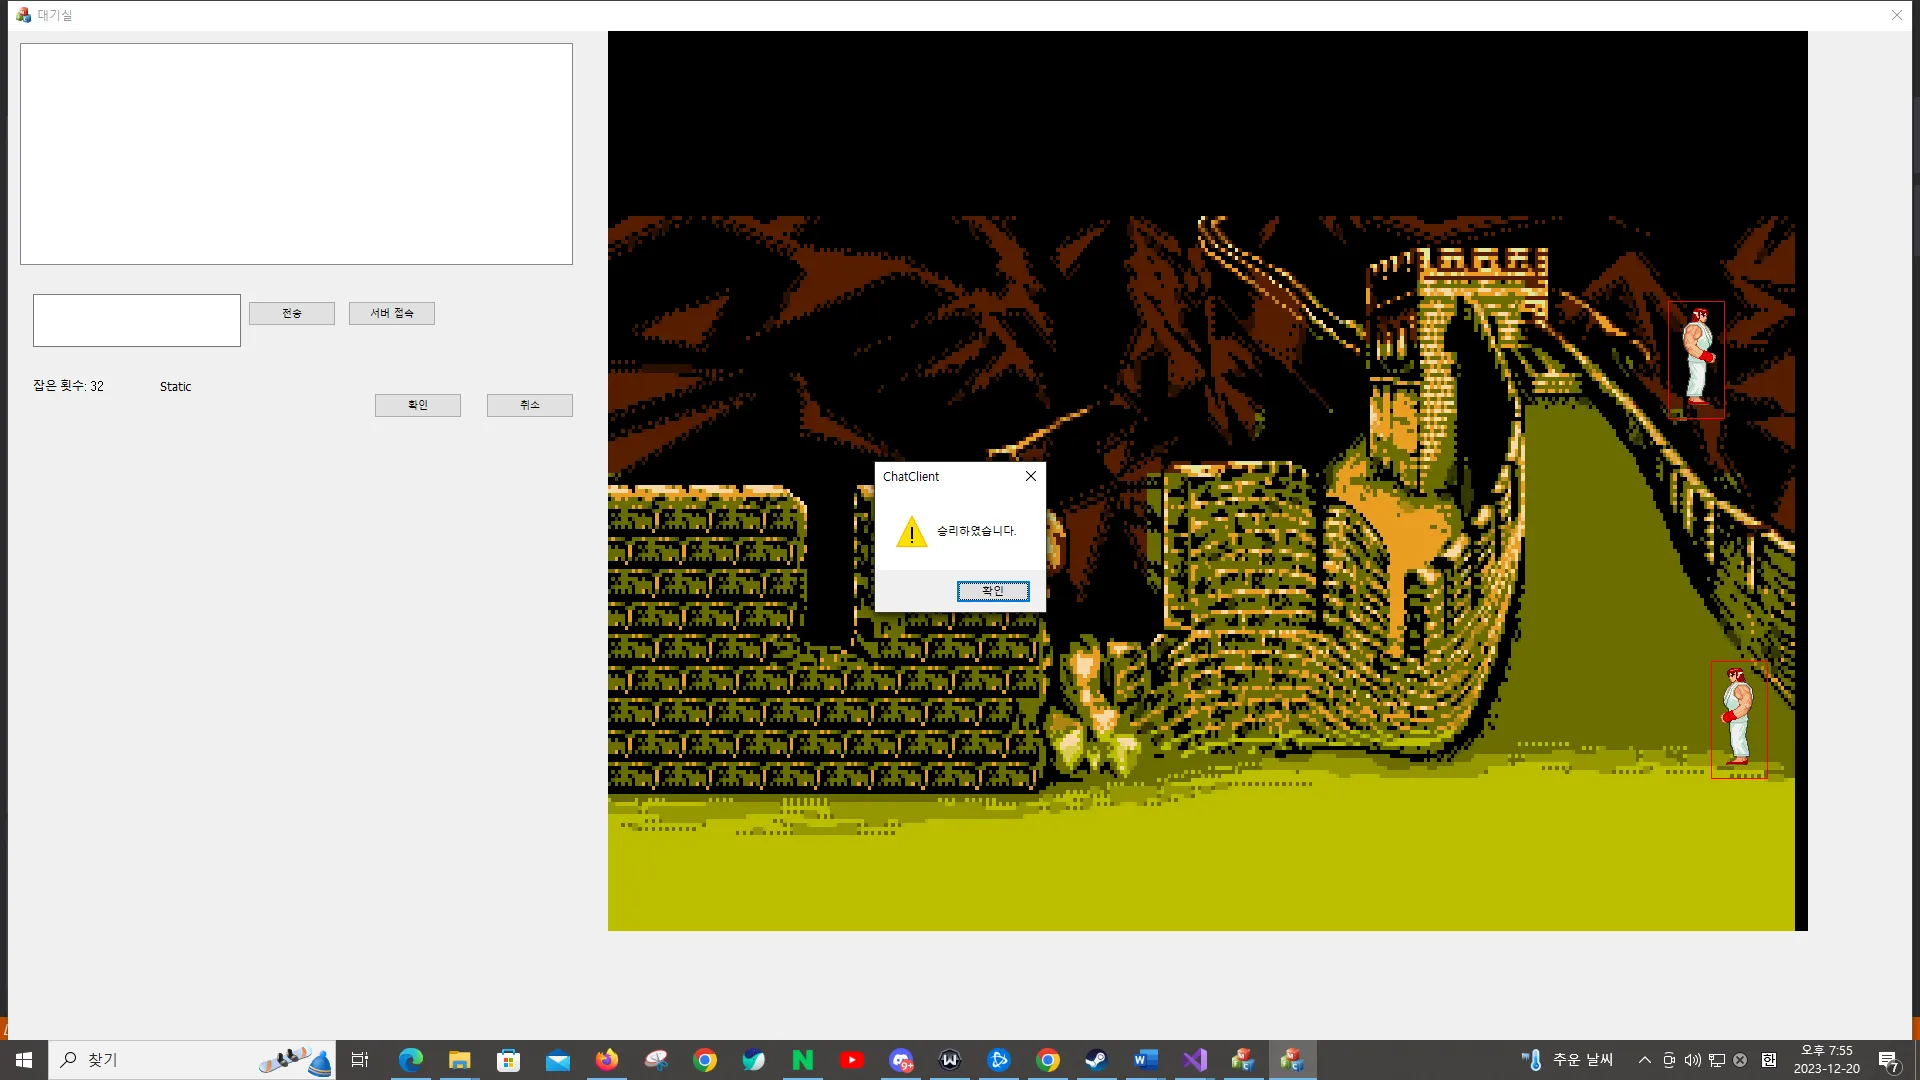Viewport: 1920px width, 1080px height.
Task: Click the 확인 button beside 취소
Action: [417, 405]
